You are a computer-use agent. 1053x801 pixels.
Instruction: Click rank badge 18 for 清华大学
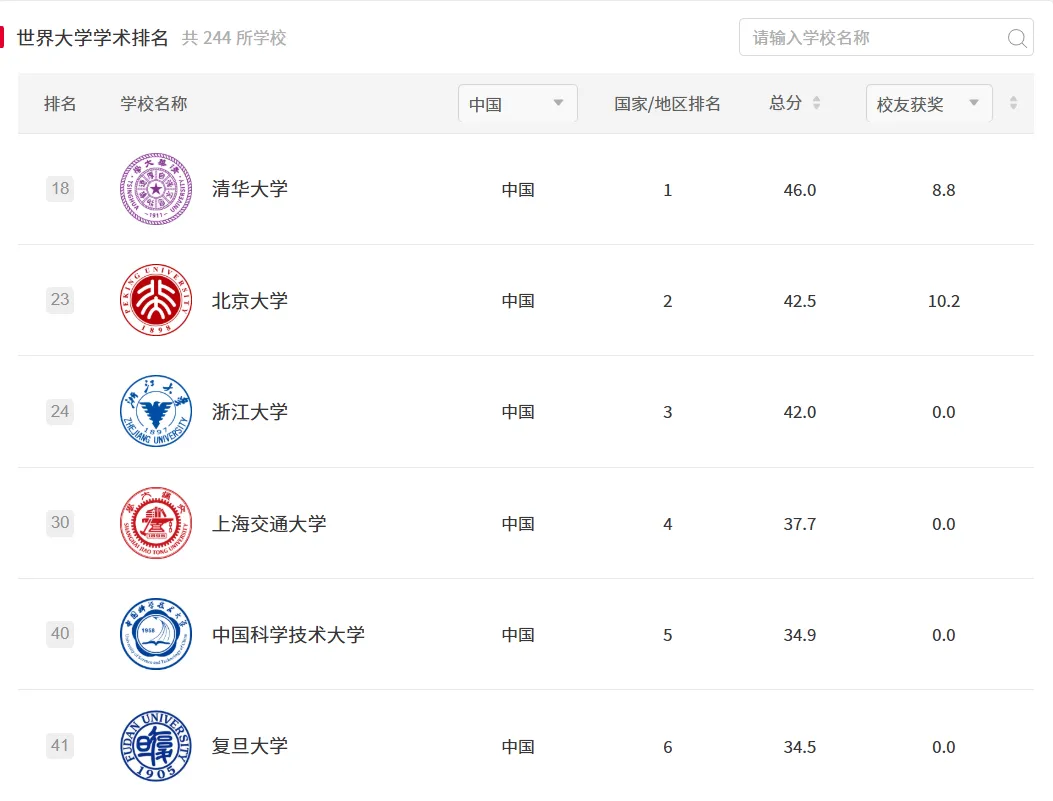59,188
